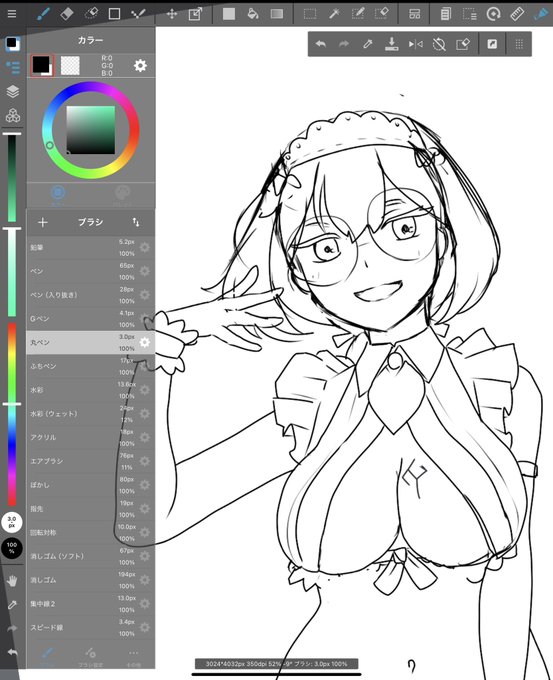Screen dimensions: 553x680
Task: Select the 水彩 (ウェット) brush
Action: (91, 414)
